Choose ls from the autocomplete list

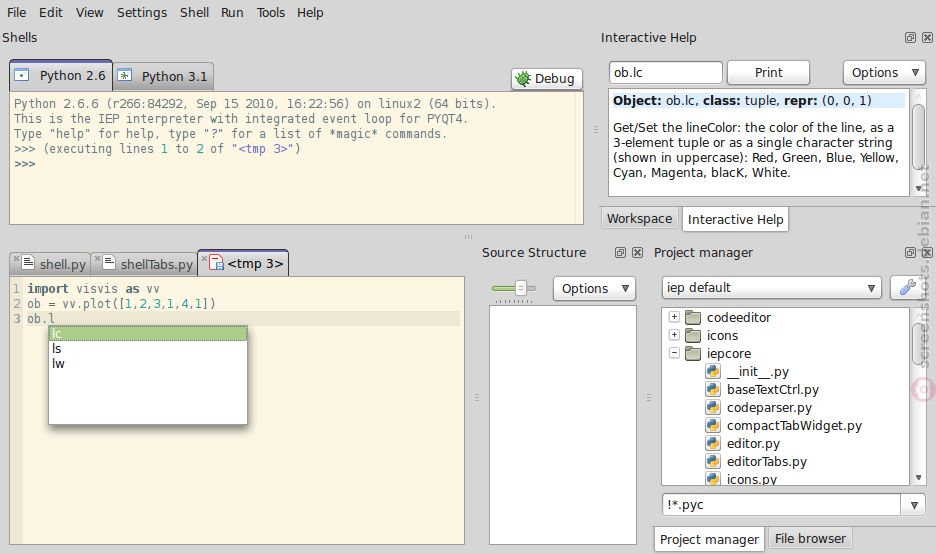pyautogui.click(x=147, y=349)
